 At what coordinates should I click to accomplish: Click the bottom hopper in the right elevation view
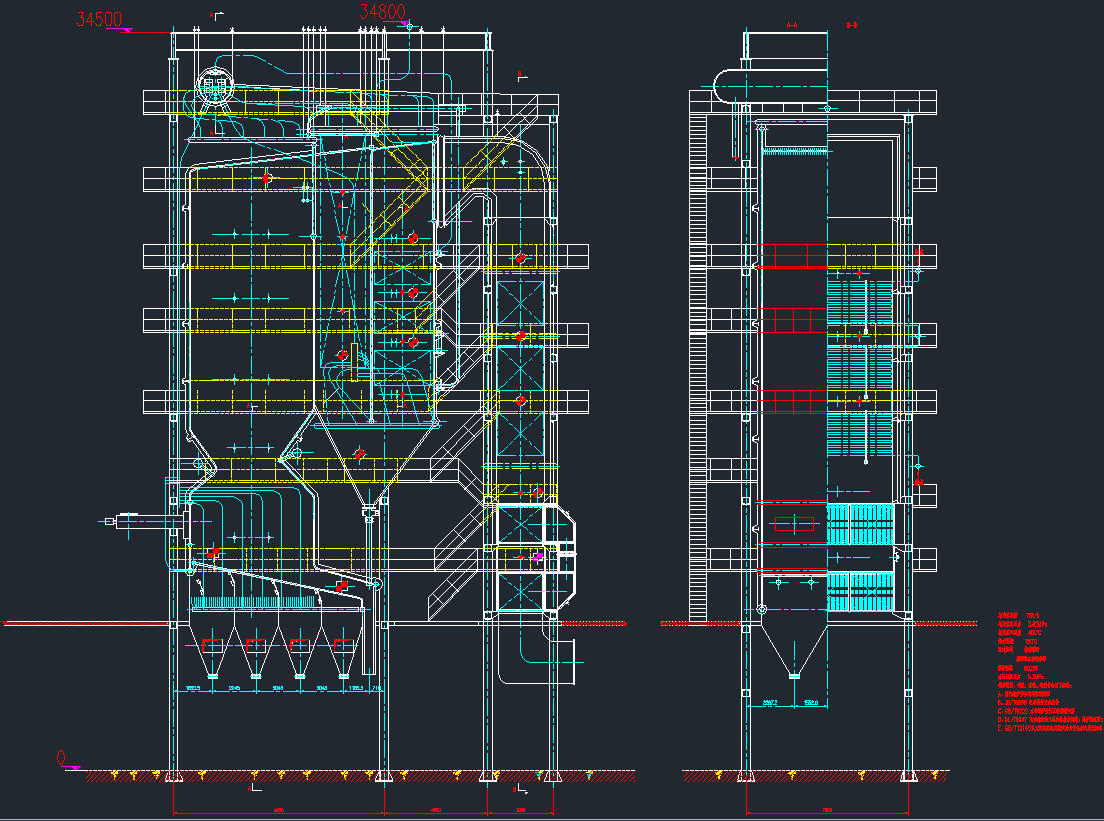point(793,650)
